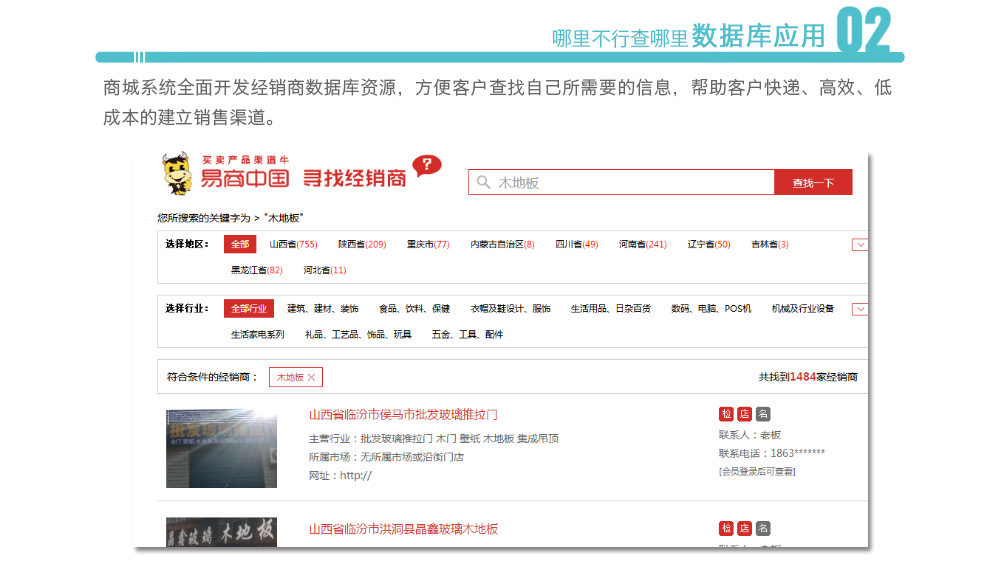Expand the industry list with the arrow
This screenshot has width=1000, height=562.
[859, 309]
